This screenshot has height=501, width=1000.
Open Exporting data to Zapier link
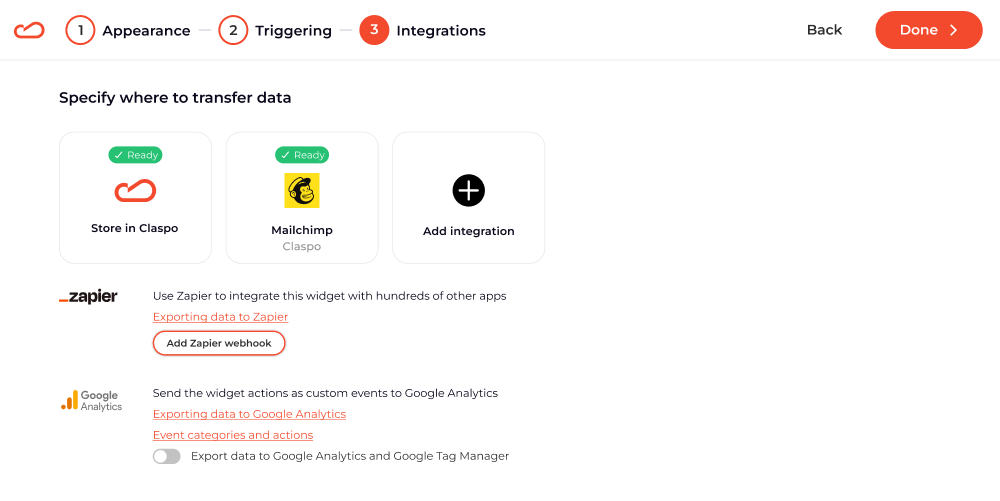221,317
